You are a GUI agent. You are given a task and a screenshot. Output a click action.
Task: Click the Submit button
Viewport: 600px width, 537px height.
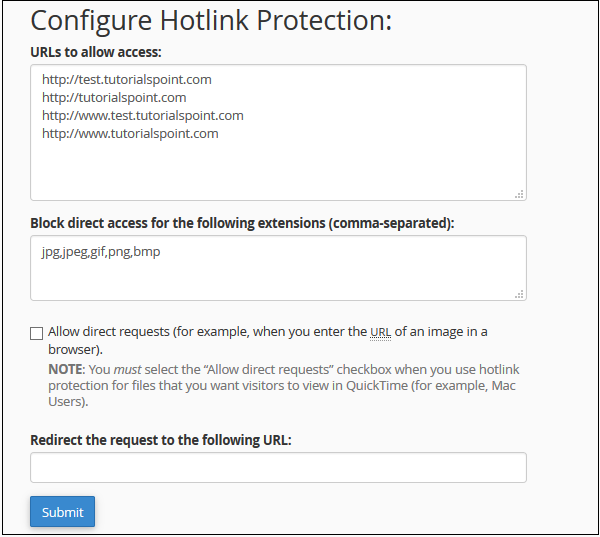(x=63, y=512)
